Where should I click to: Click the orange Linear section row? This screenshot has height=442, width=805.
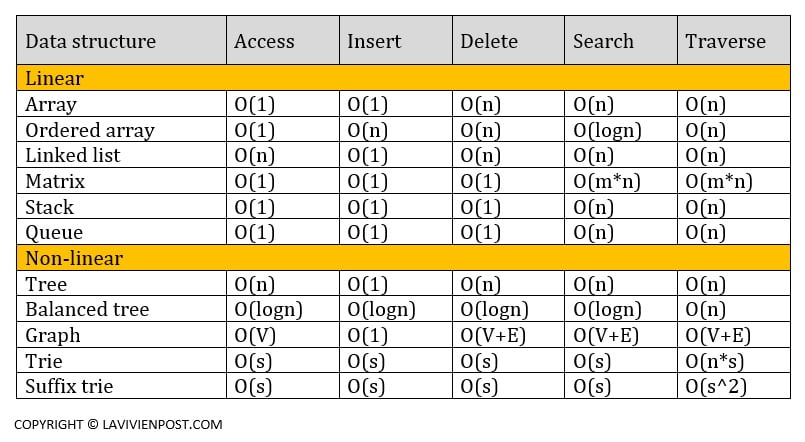pyautogui.click(x=402, y=78)
